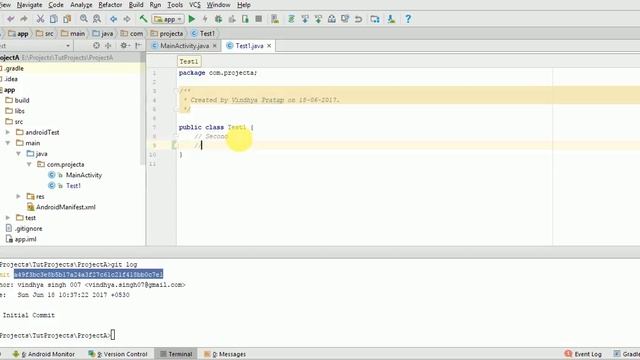Click the projecta breadcrumb in navigation bar
640x360 pixels.
(167, 33)
